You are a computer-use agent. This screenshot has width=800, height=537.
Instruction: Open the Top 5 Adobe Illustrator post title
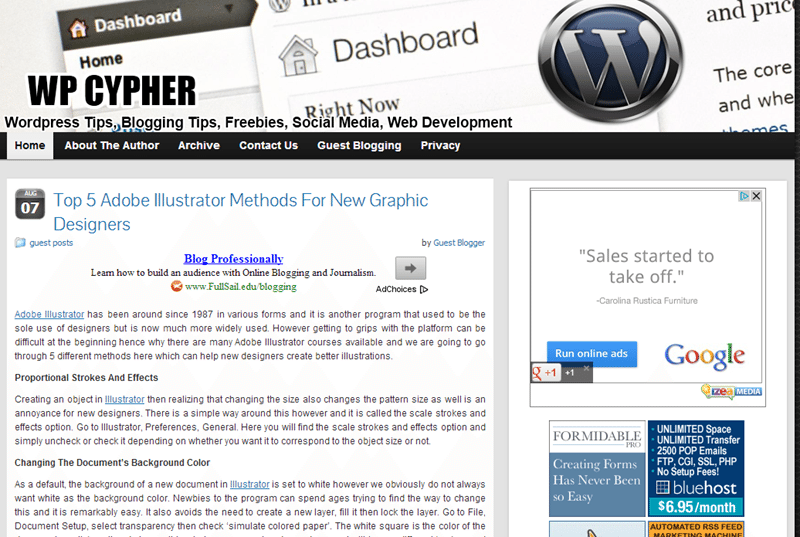point(240,212)
